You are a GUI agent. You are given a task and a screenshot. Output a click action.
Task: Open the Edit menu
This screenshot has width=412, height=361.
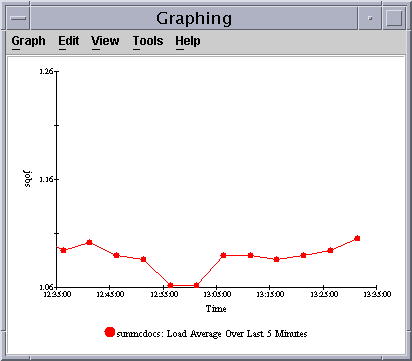pyautogui.click(x=69, y=41)
